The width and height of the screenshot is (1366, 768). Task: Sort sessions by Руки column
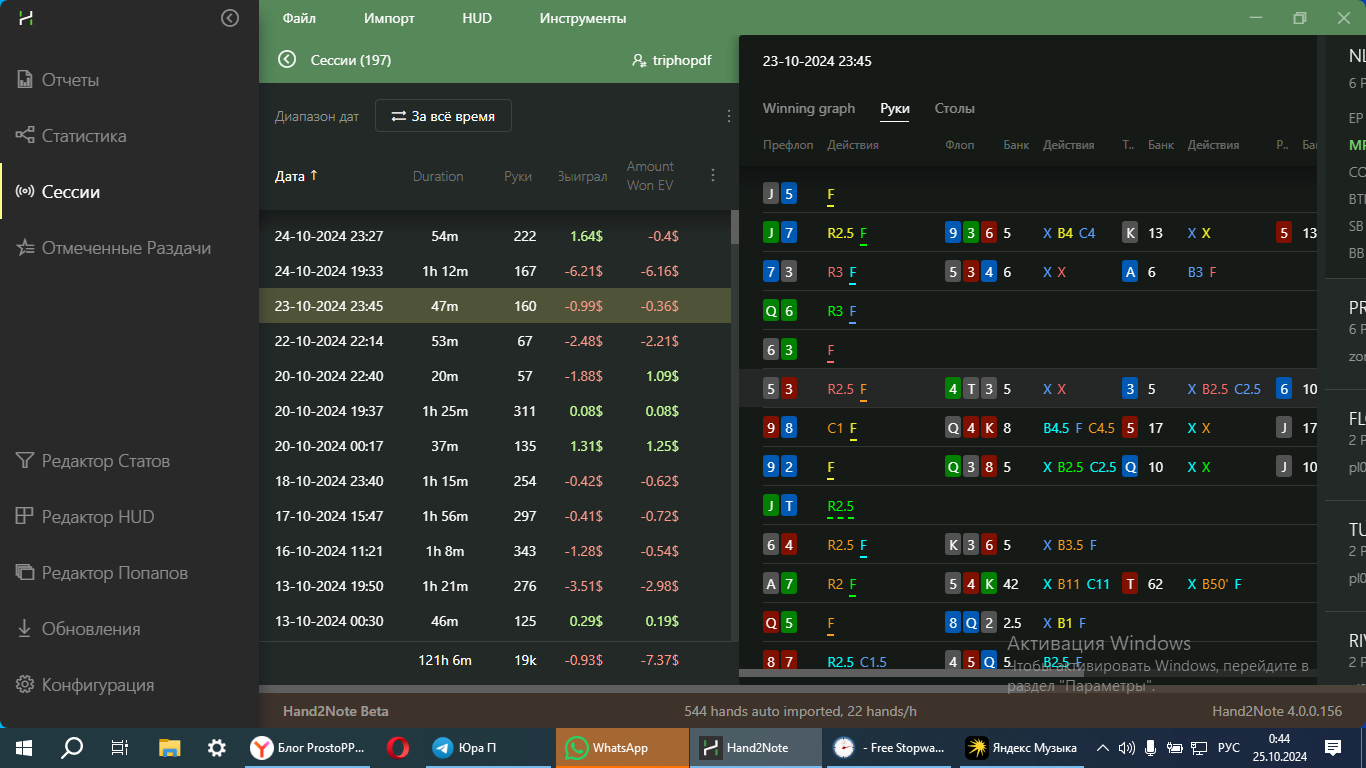click(x=518, y=176)
